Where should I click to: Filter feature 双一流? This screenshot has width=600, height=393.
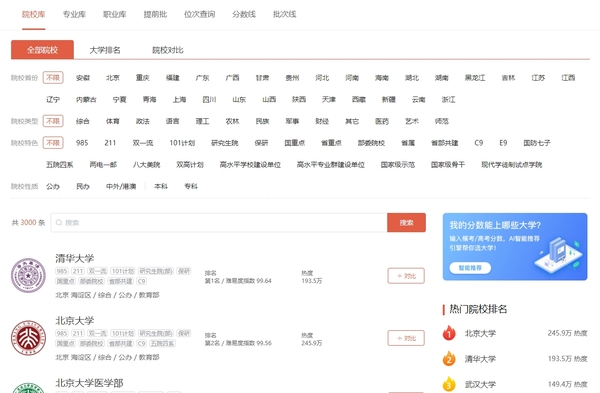(143, 143)
